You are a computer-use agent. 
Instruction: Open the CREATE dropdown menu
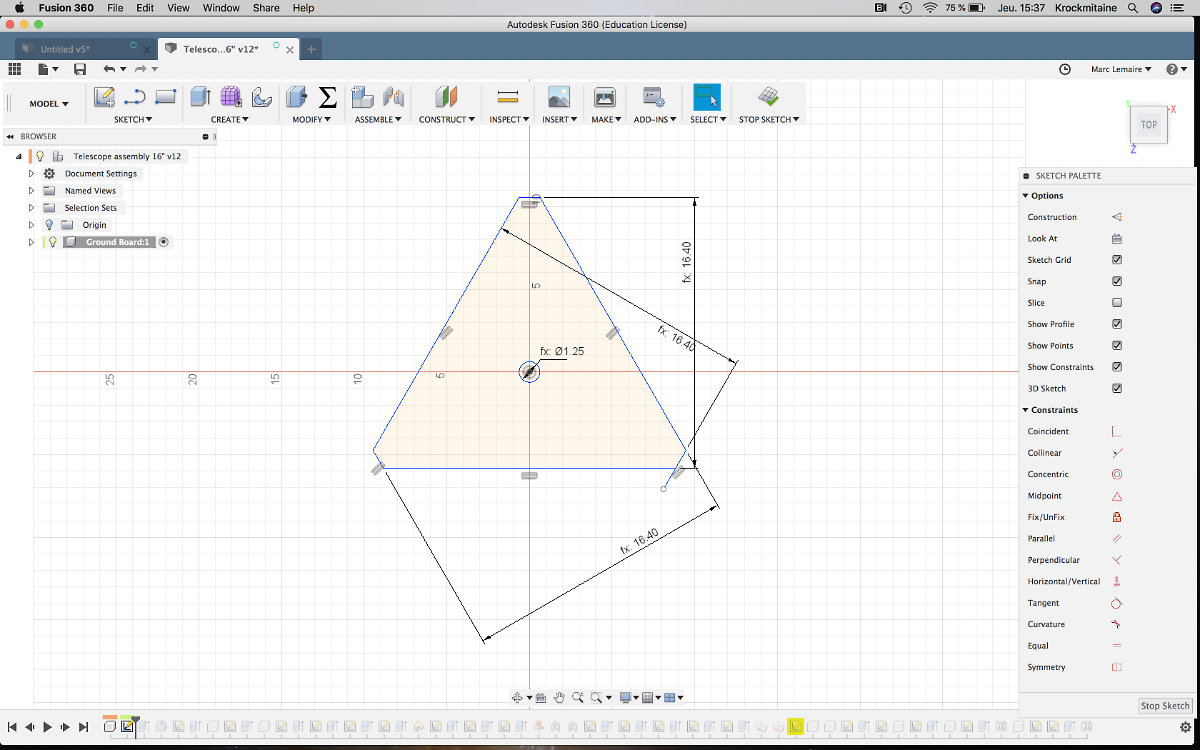(230, 119)
